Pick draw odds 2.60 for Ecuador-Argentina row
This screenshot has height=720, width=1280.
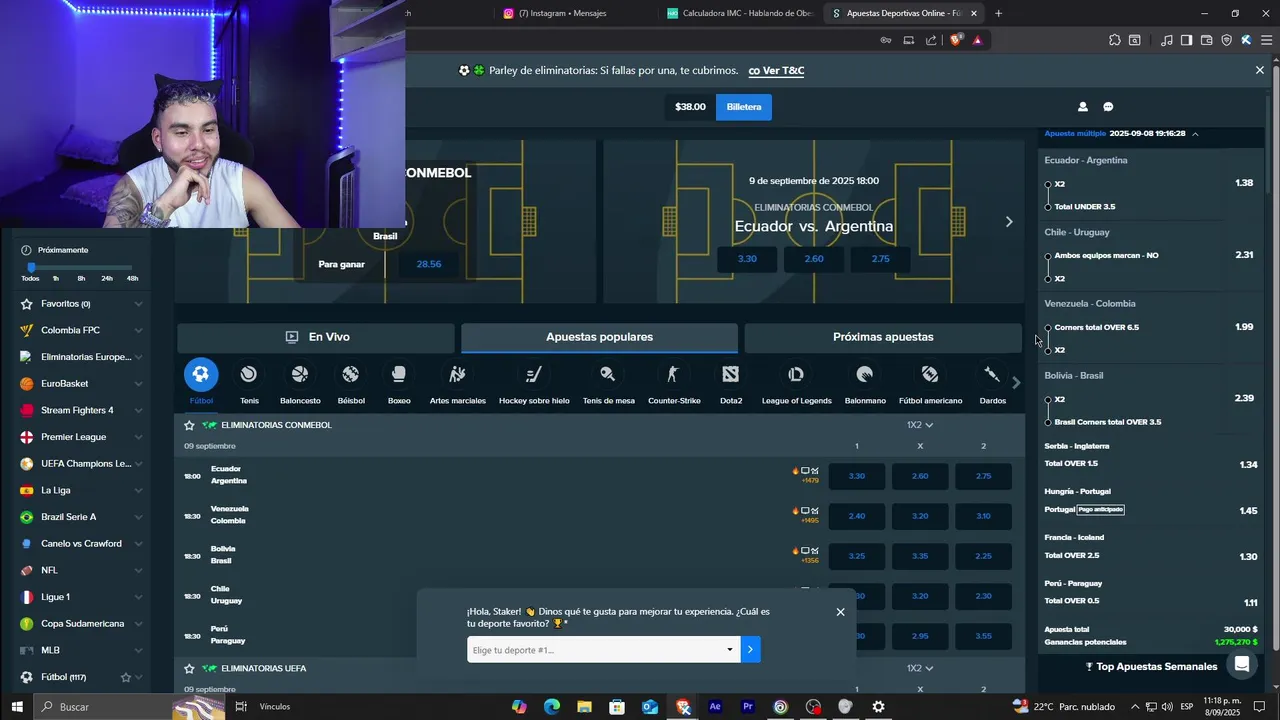[x=920, y=476]
